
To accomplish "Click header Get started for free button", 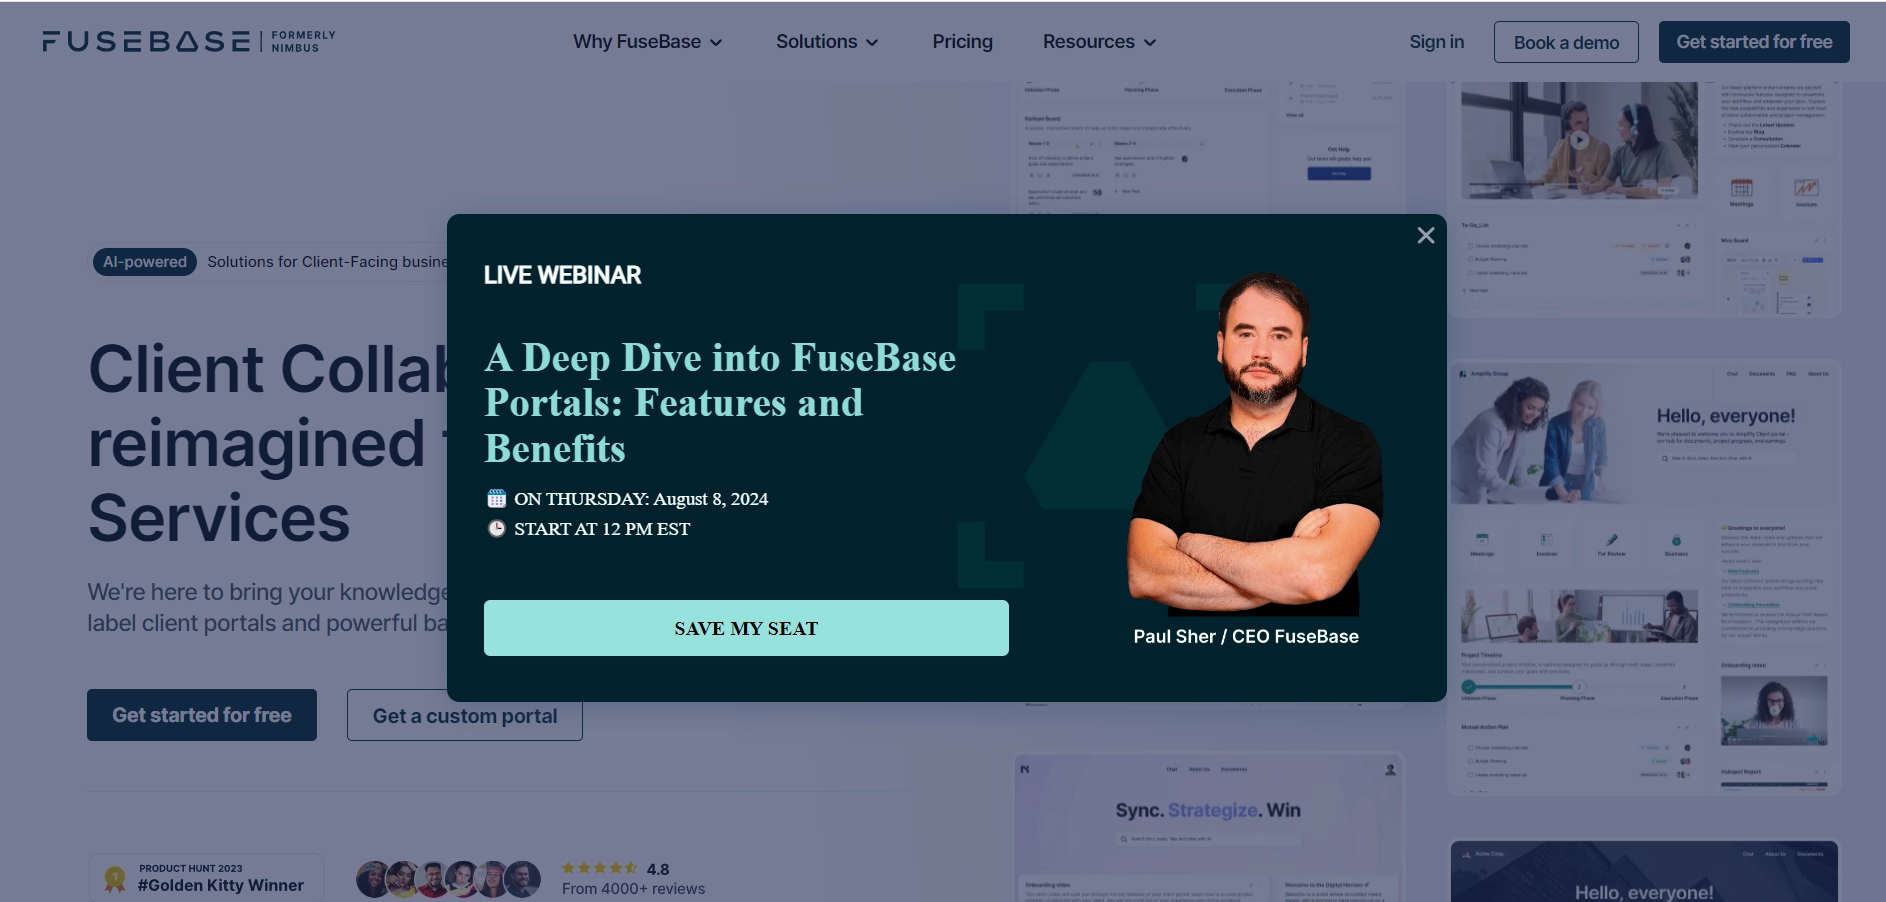I will [1754, 42].
